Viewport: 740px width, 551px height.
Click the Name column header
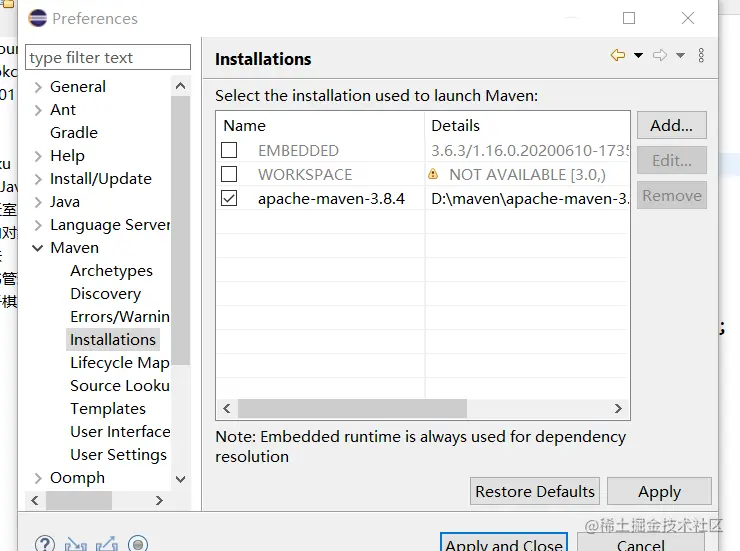320,125
